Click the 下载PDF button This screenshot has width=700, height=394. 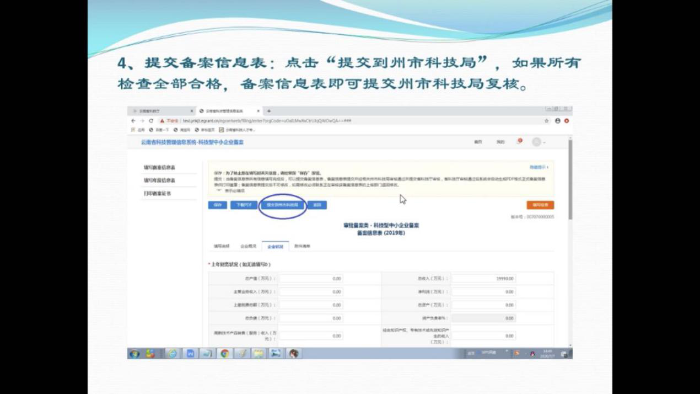pos(244,205)
